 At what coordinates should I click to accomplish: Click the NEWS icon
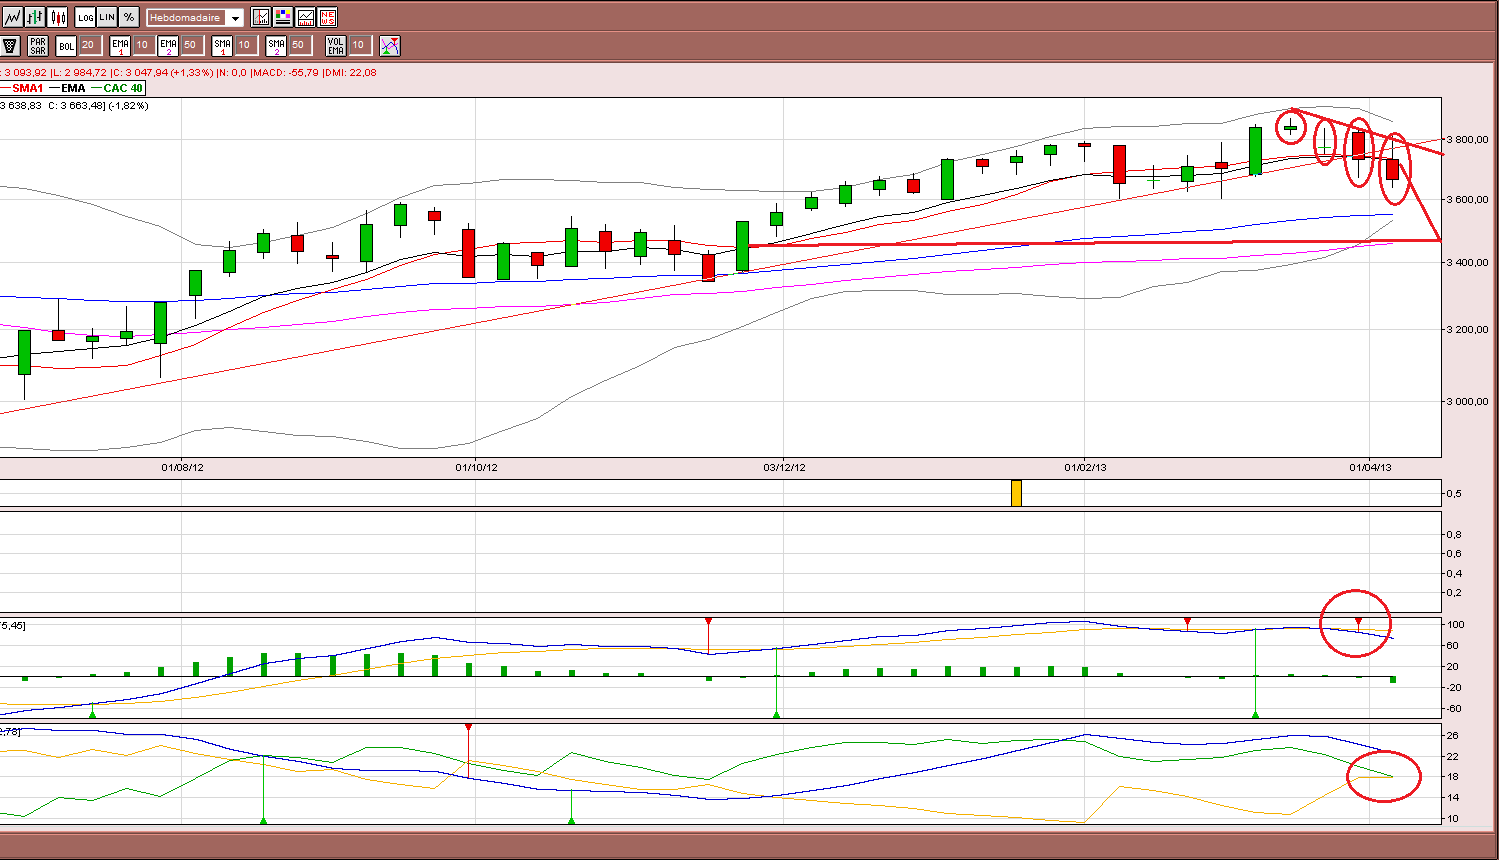[x=327, y=17]
